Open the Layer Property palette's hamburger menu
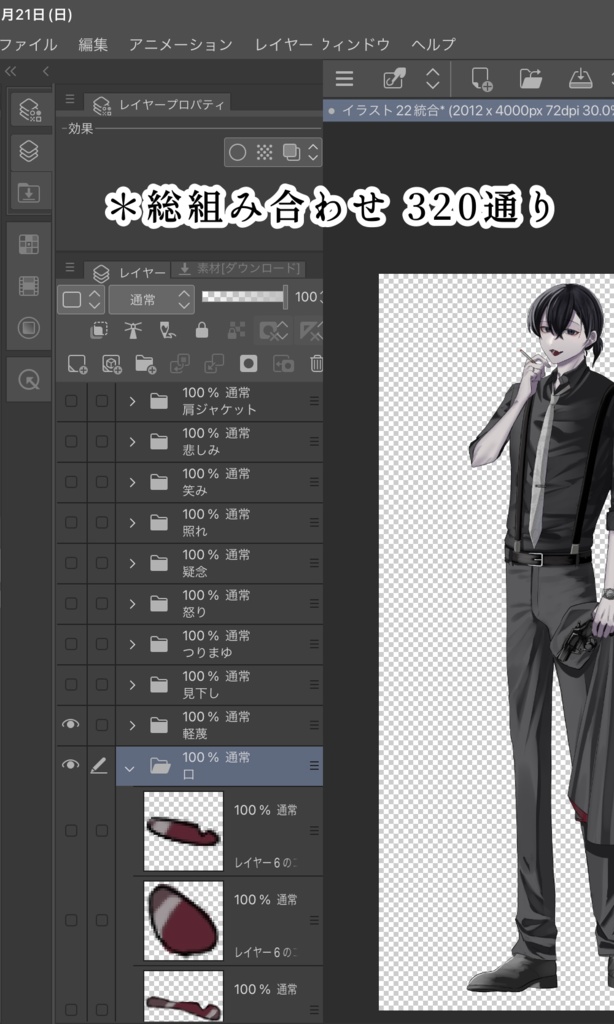This screenshot has width=614, height=1024. 69,100
